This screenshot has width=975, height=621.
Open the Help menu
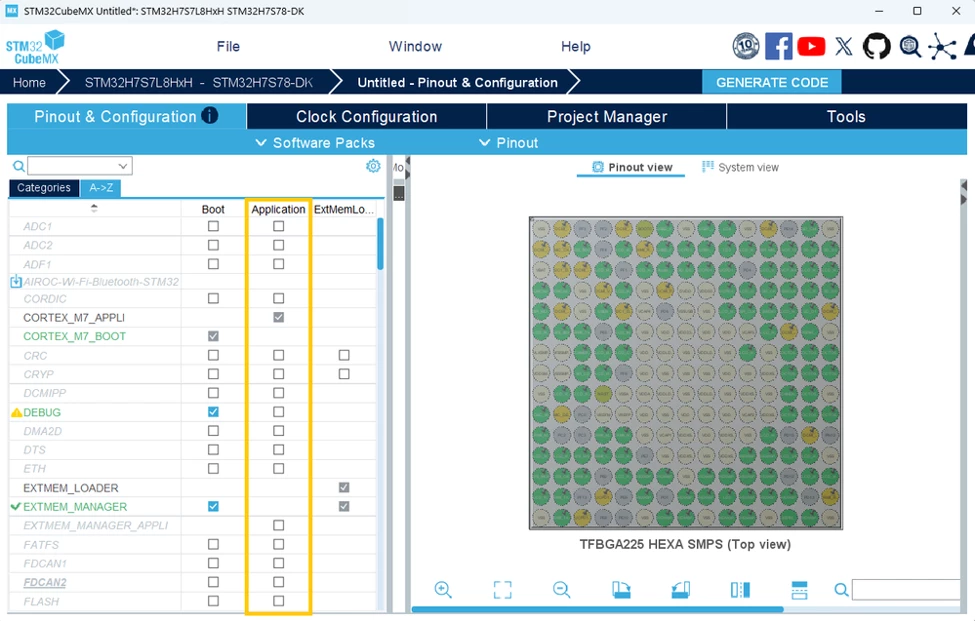click(x=576, y=47)
